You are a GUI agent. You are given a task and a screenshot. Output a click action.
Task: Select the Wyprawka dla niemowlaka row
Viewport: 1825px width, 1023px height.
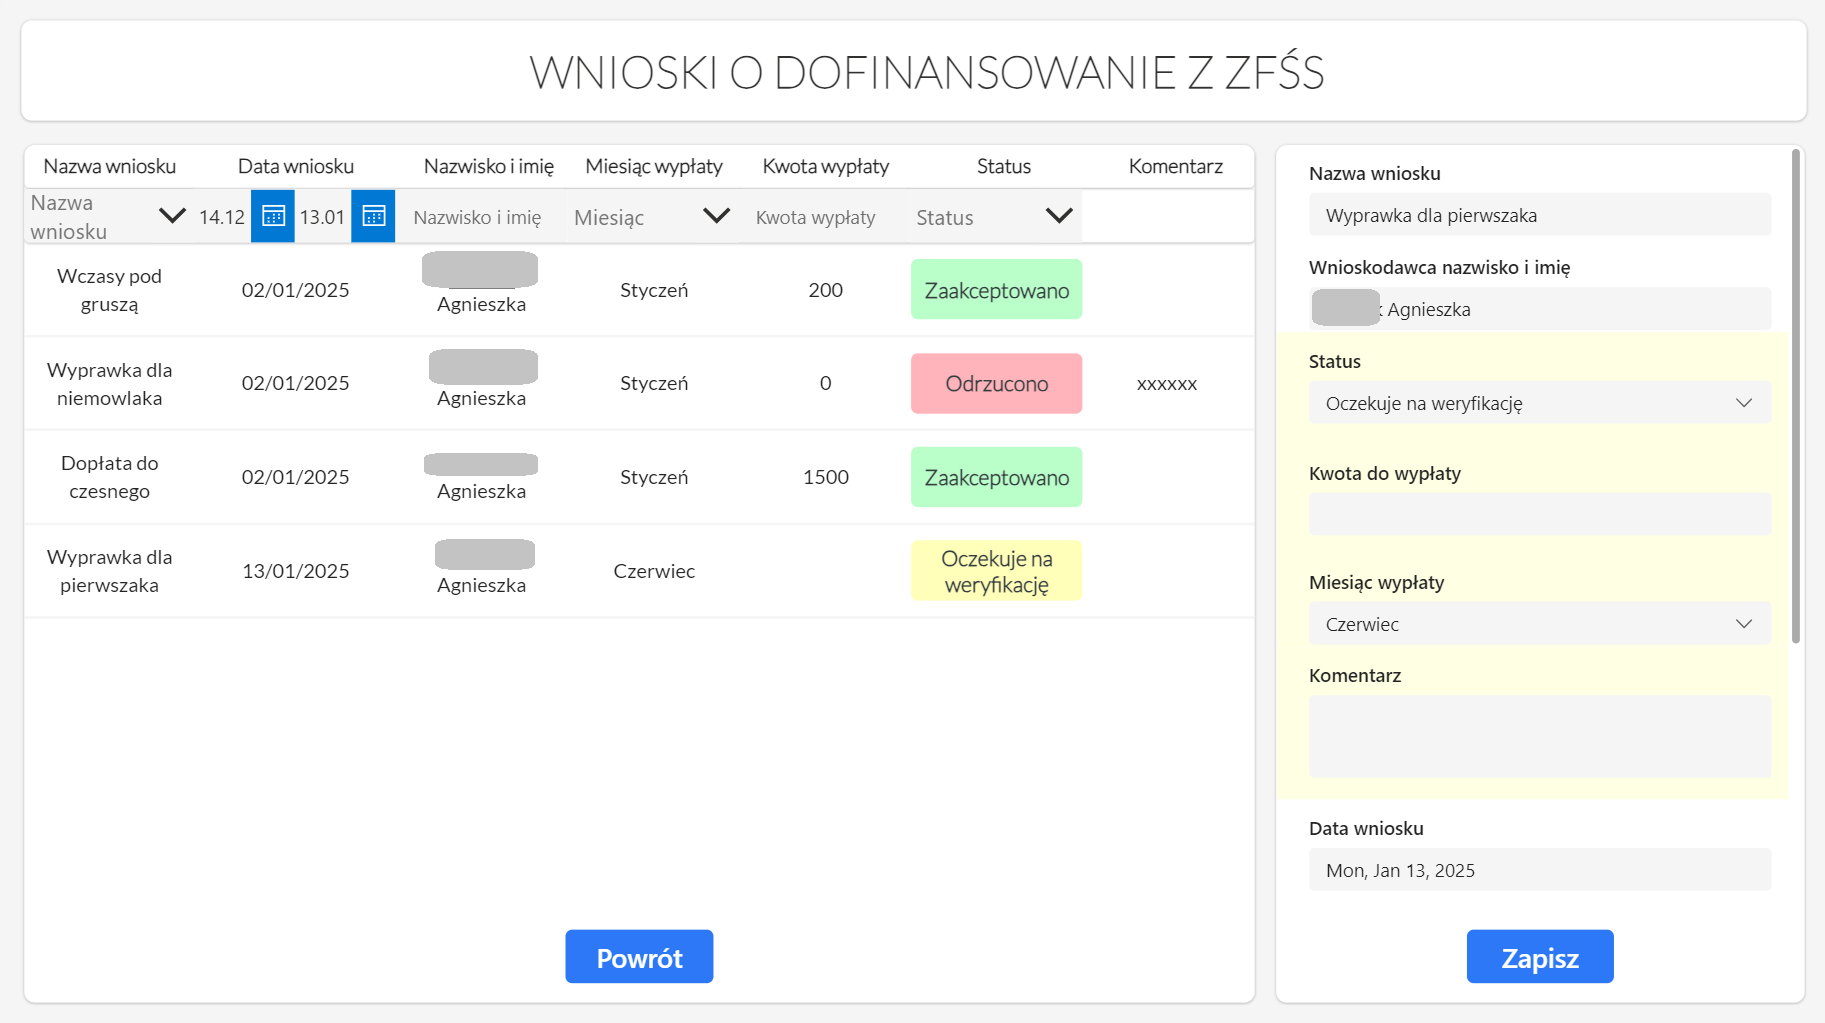tap(109, 384)
